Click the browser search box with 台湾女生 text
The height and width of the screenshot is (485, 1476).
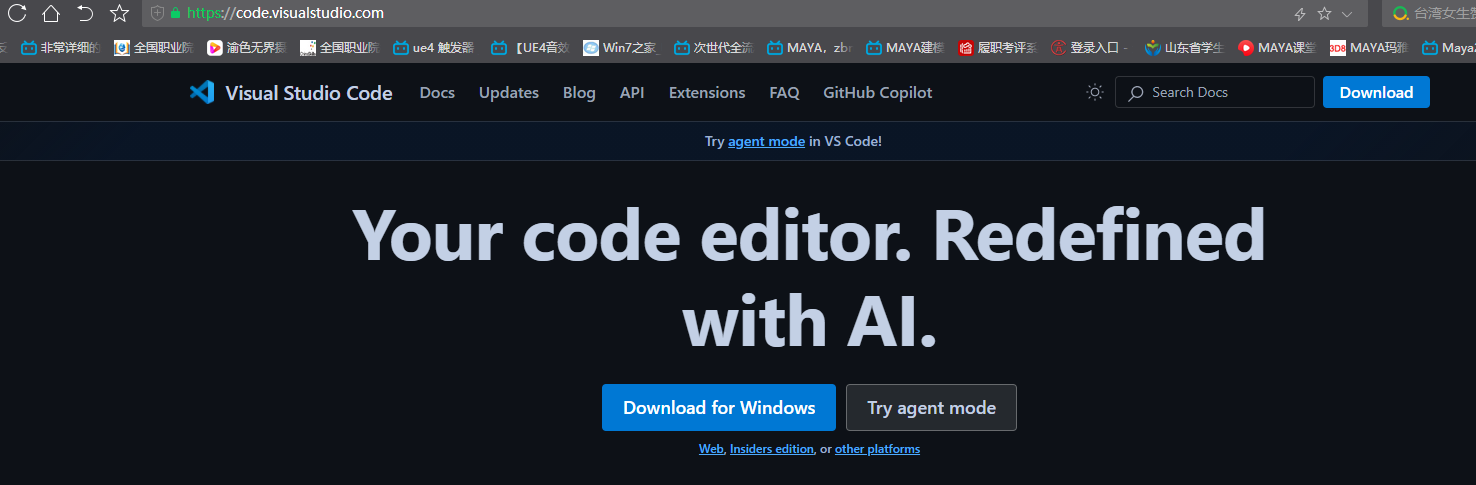(x=1429, y=14)
